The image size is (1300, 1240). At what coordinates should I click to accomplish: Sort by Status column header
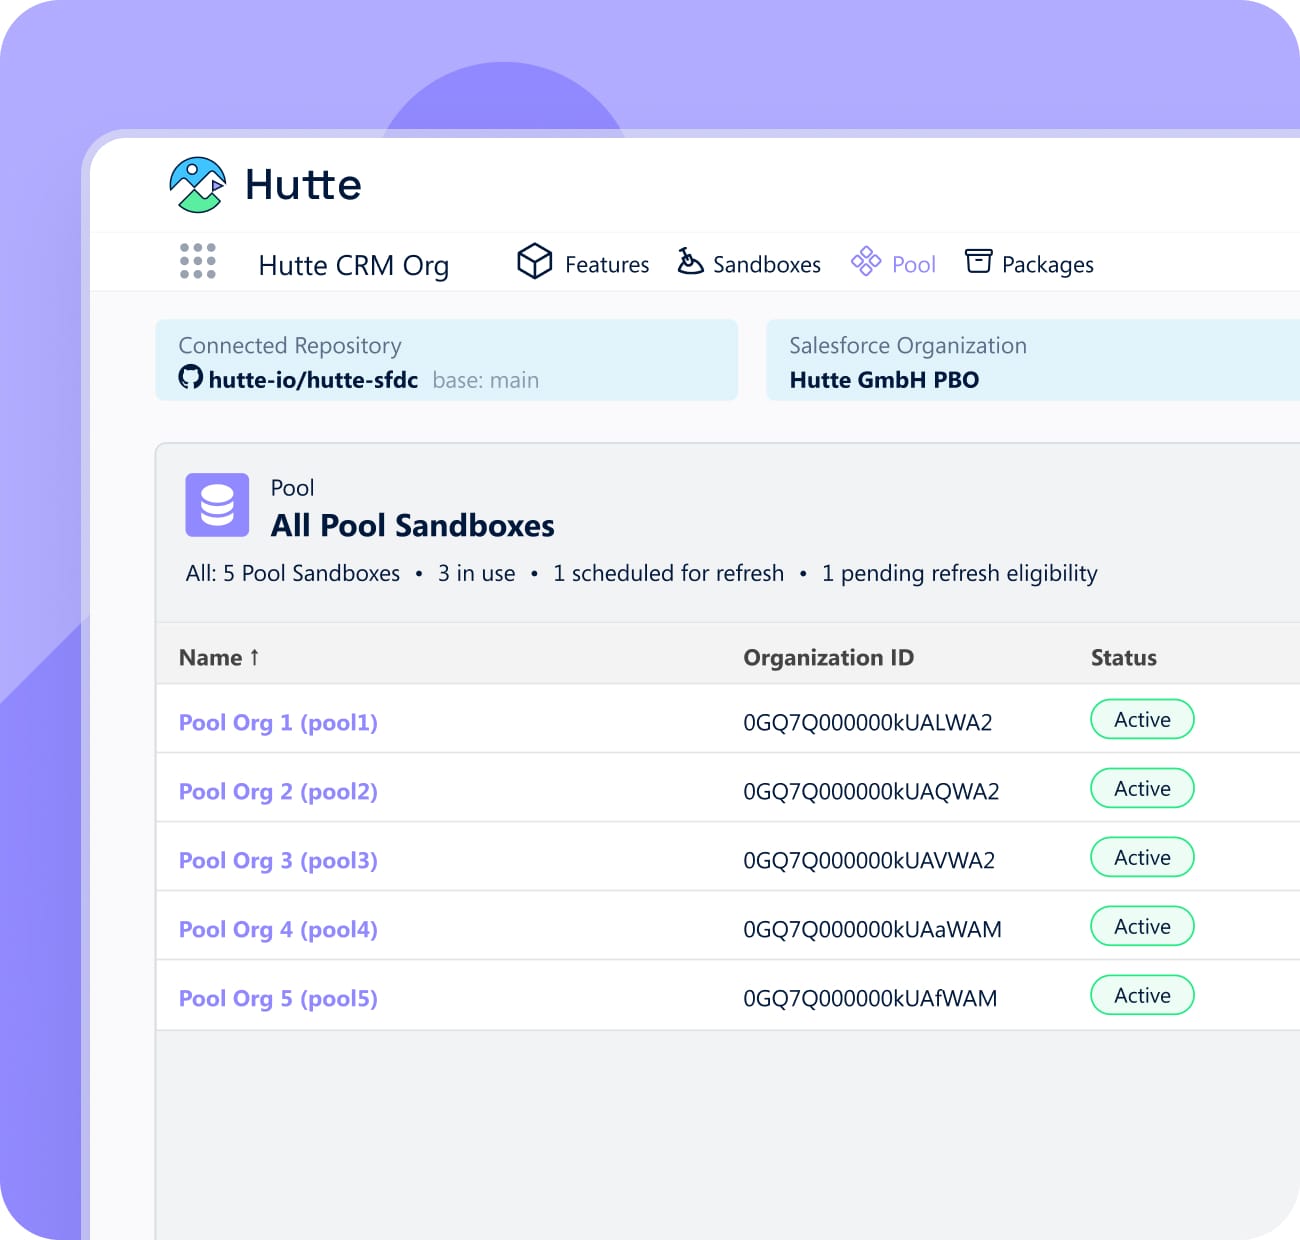pyautogui.click(x=1123, y=658)
